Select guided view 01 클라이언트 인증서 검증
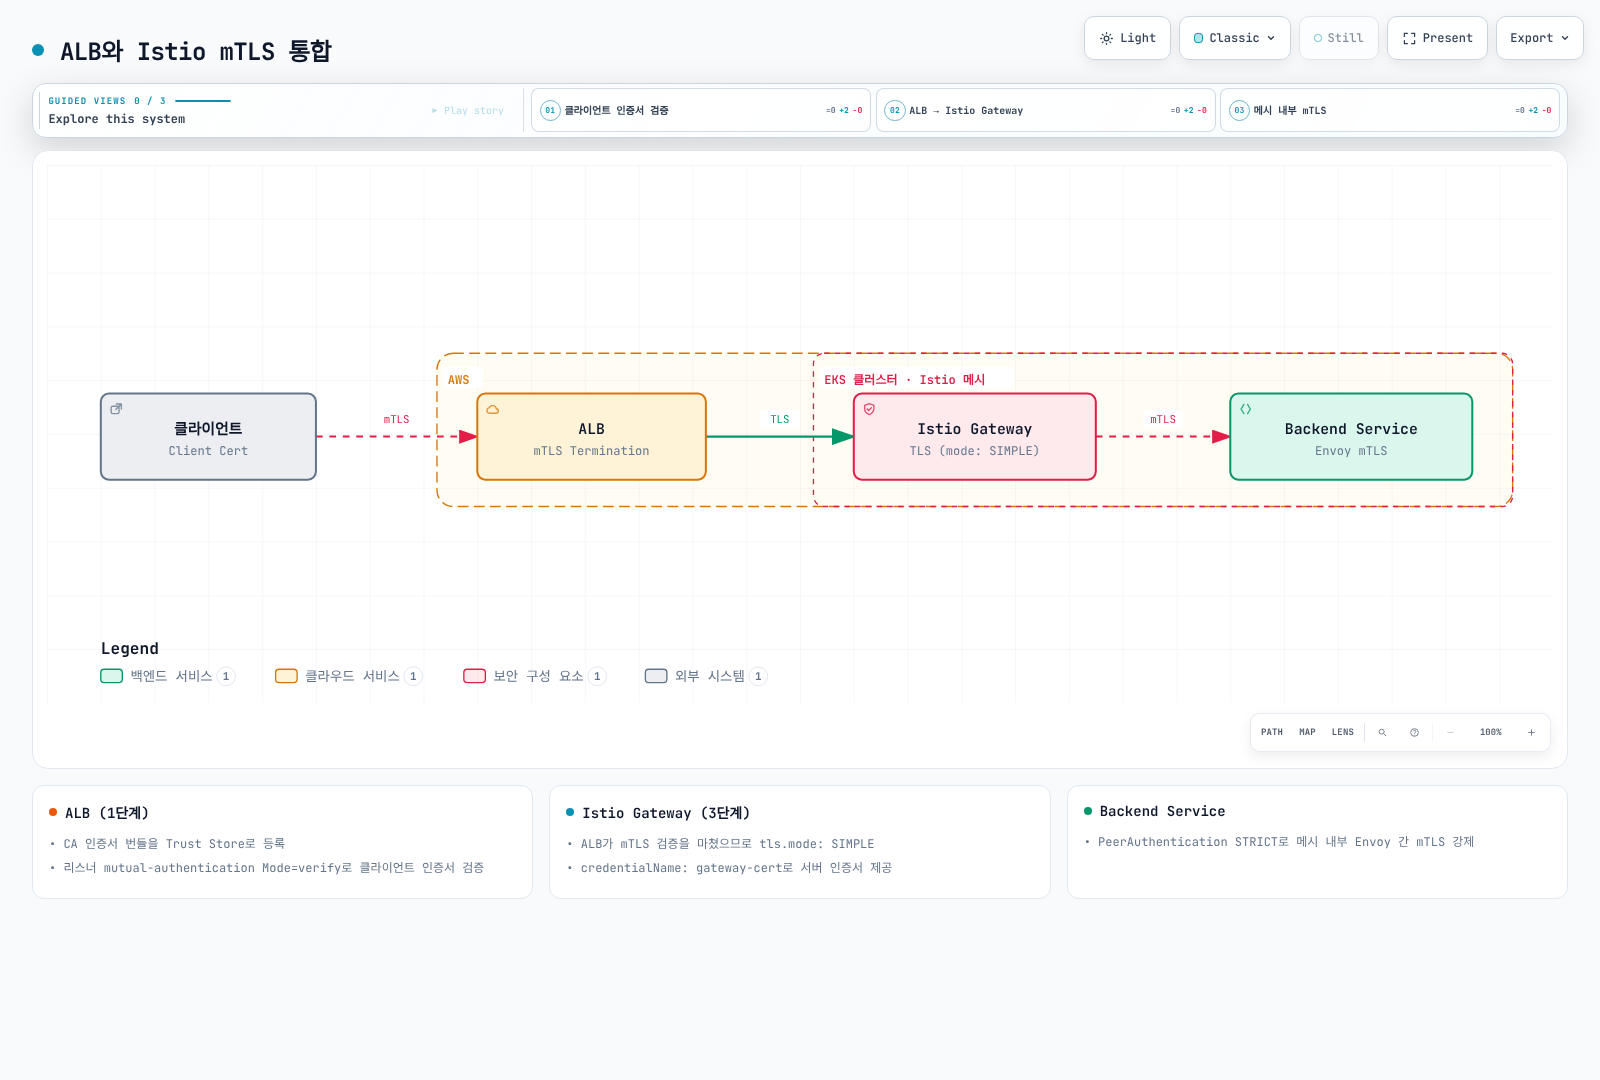 pyautogui.click(x=701, y=110)
